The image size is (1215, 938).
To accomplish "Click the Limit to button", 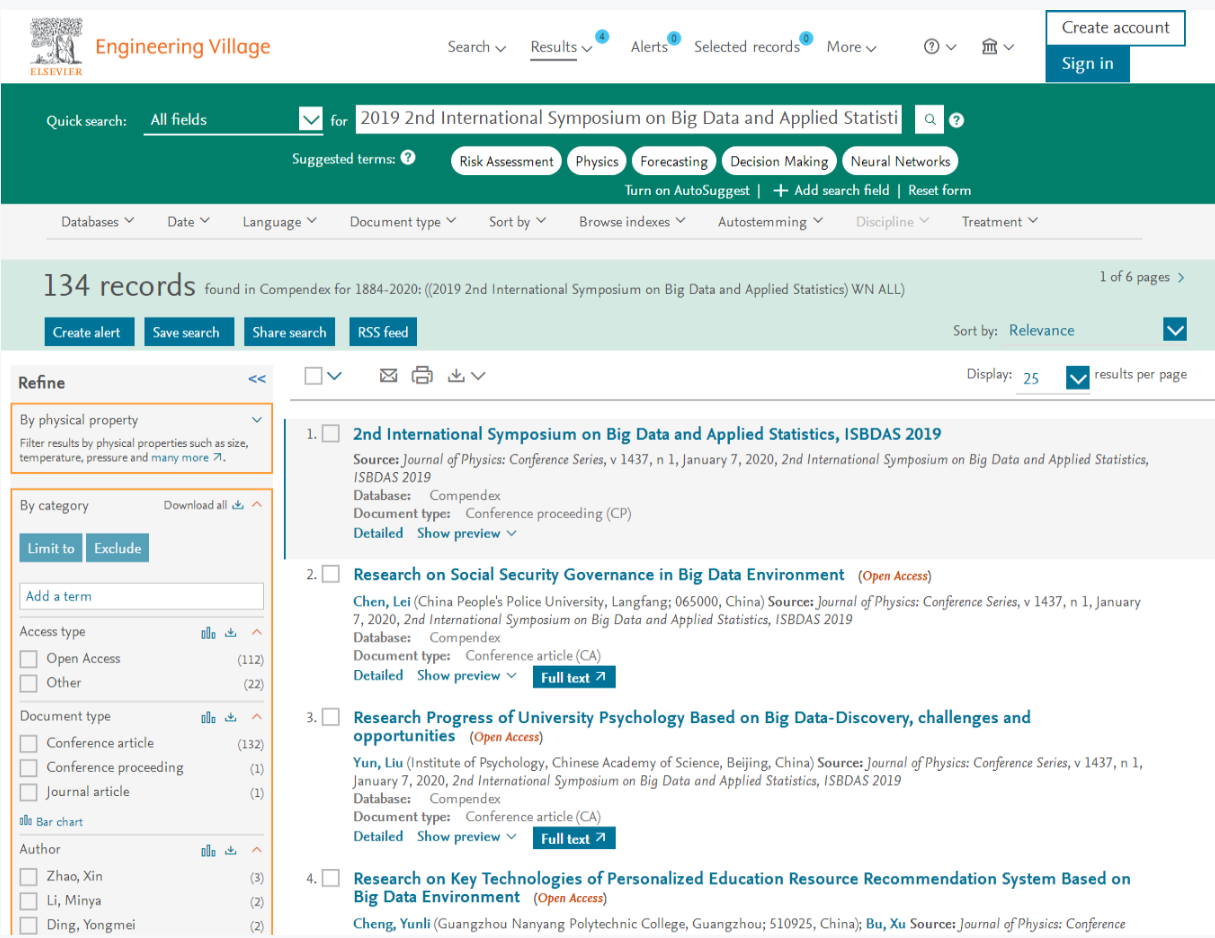I will [x=51, y=548].
